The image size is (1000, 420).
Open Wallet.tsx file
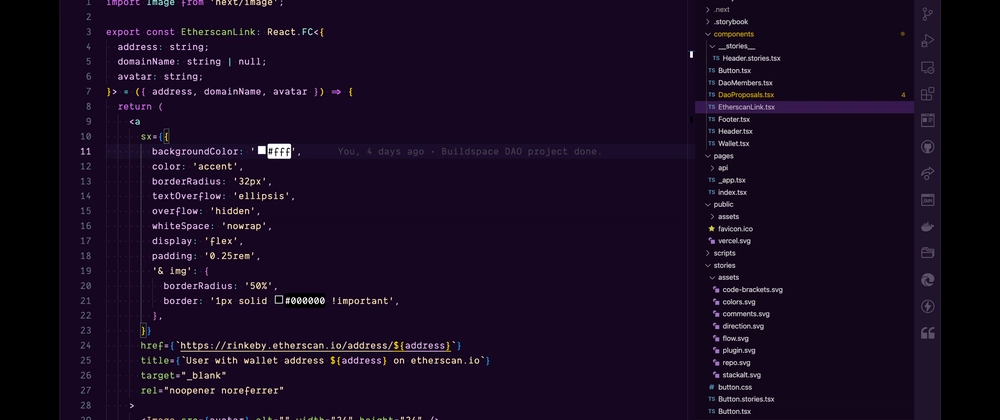tap(733, 144)
